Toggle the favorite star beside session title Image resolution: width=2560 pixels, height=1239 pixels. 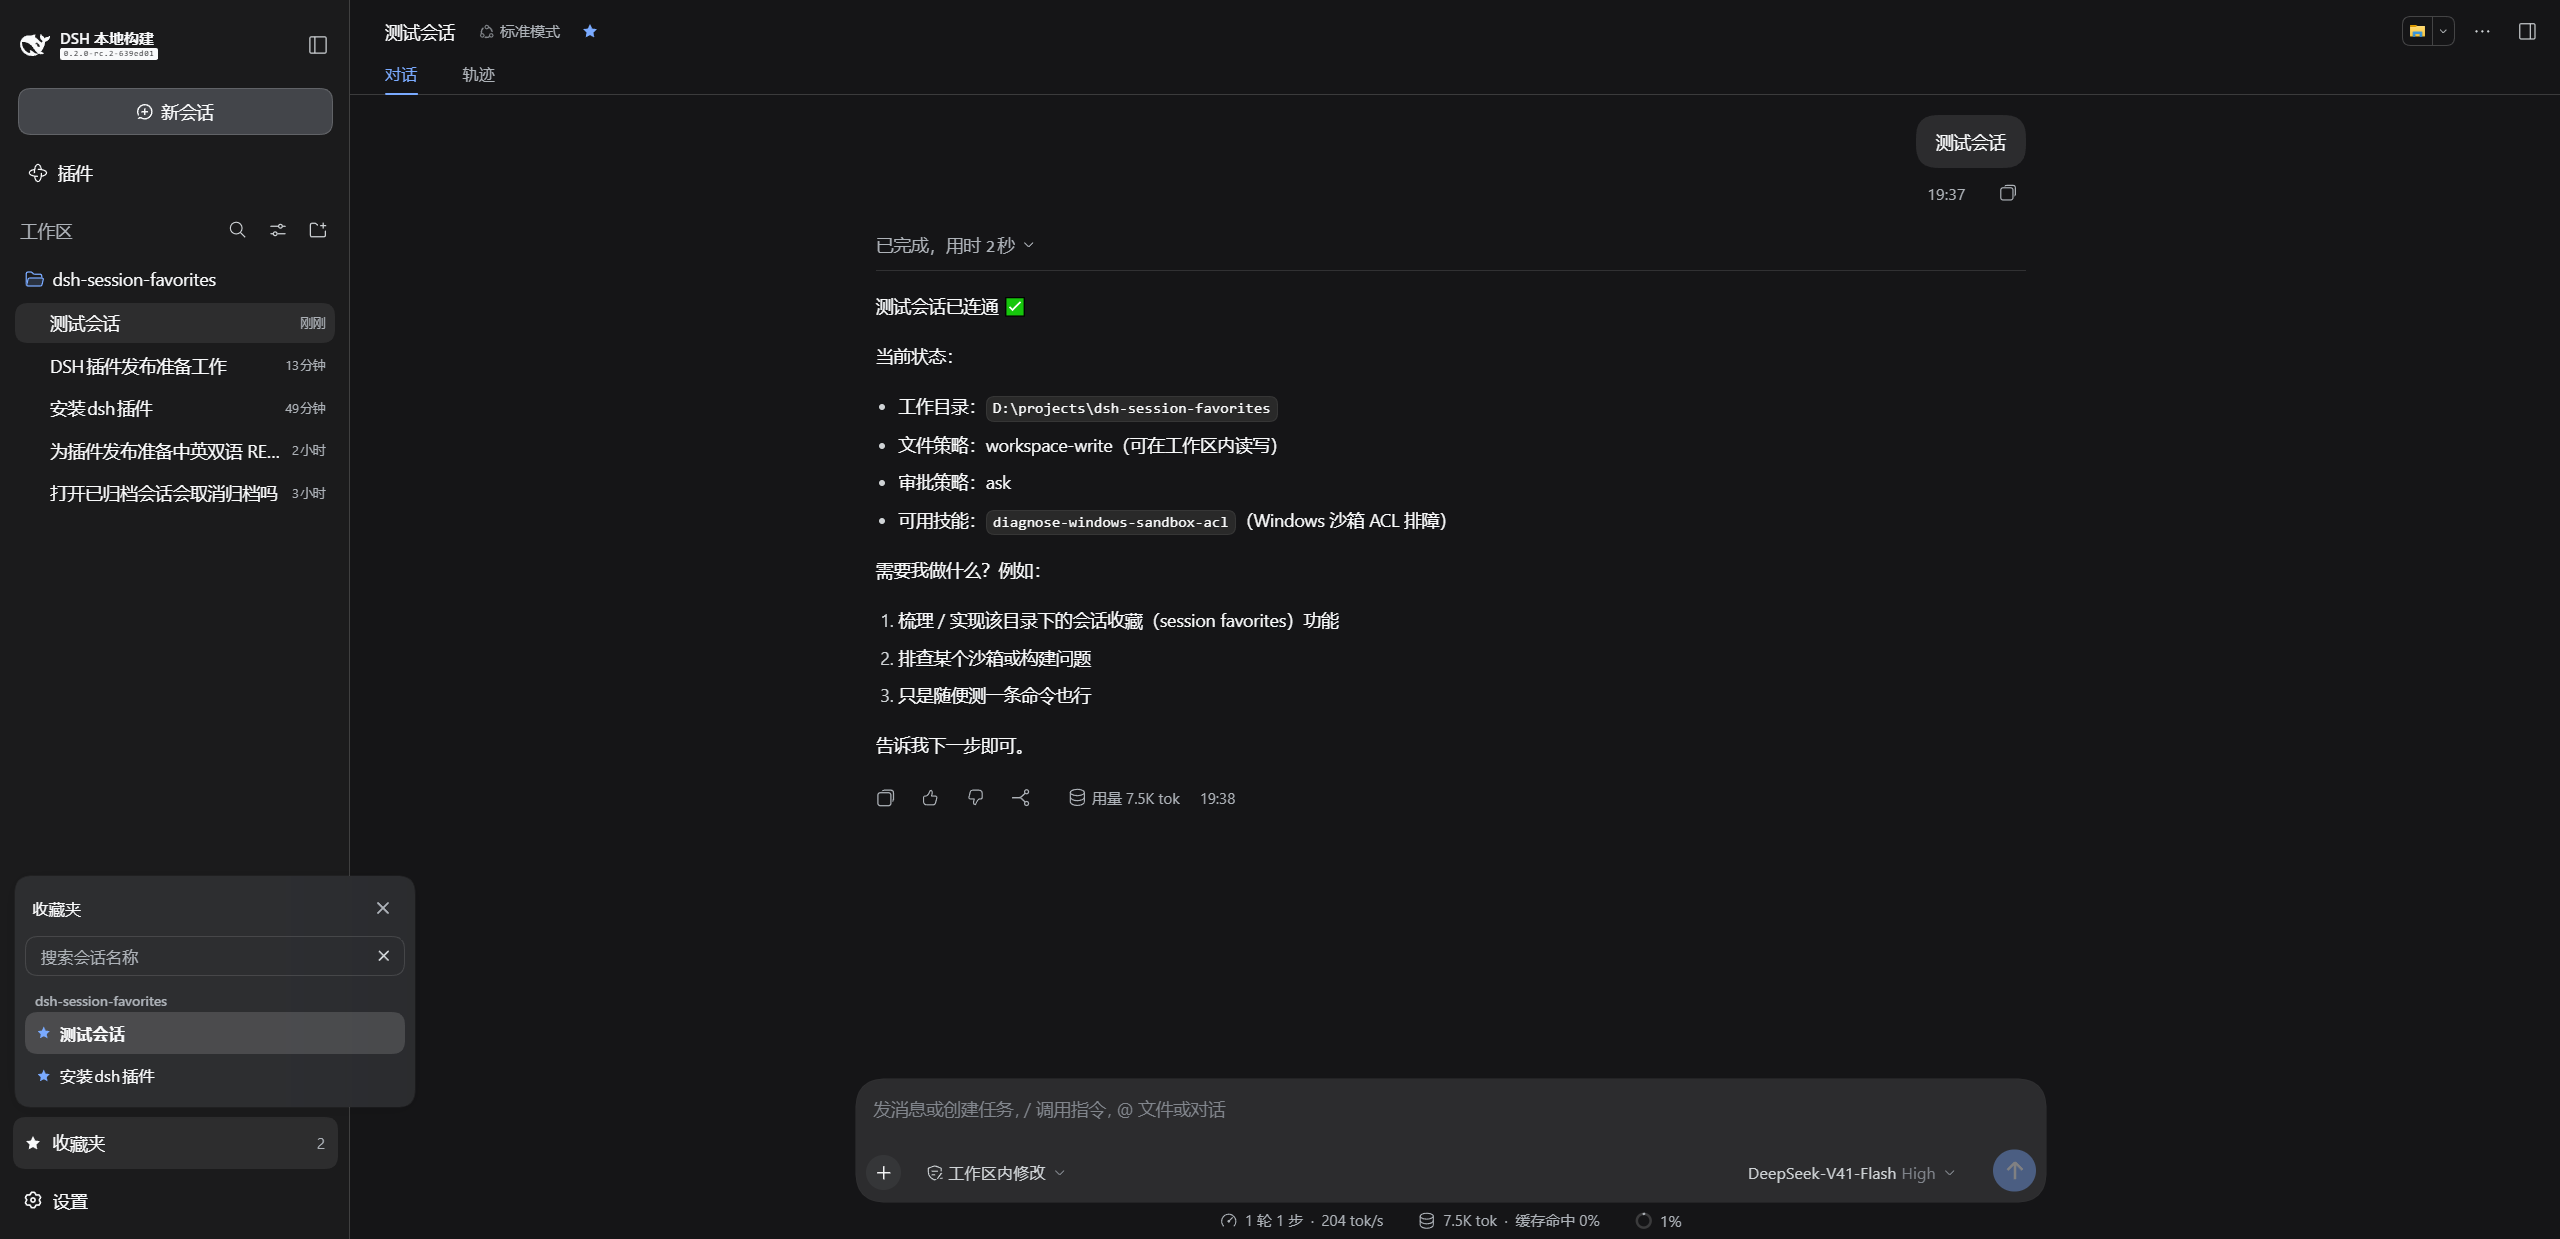[590, 31]
